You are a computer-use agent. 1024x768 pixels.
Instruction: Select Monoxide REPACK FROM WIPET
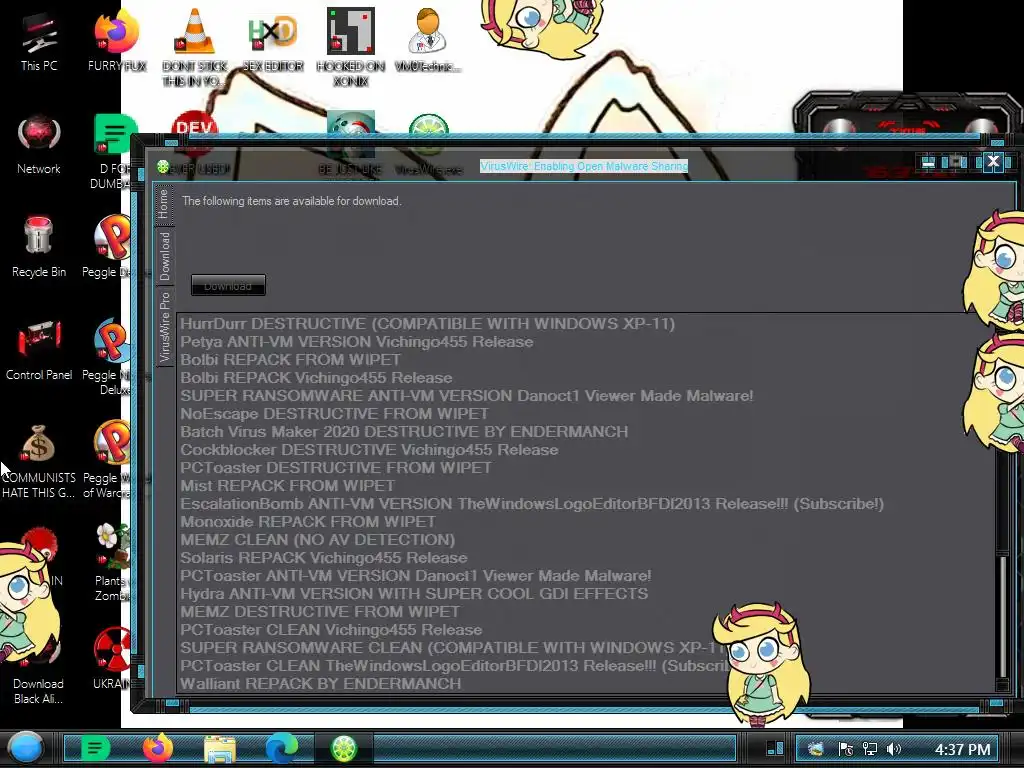[x=308, y=522]
